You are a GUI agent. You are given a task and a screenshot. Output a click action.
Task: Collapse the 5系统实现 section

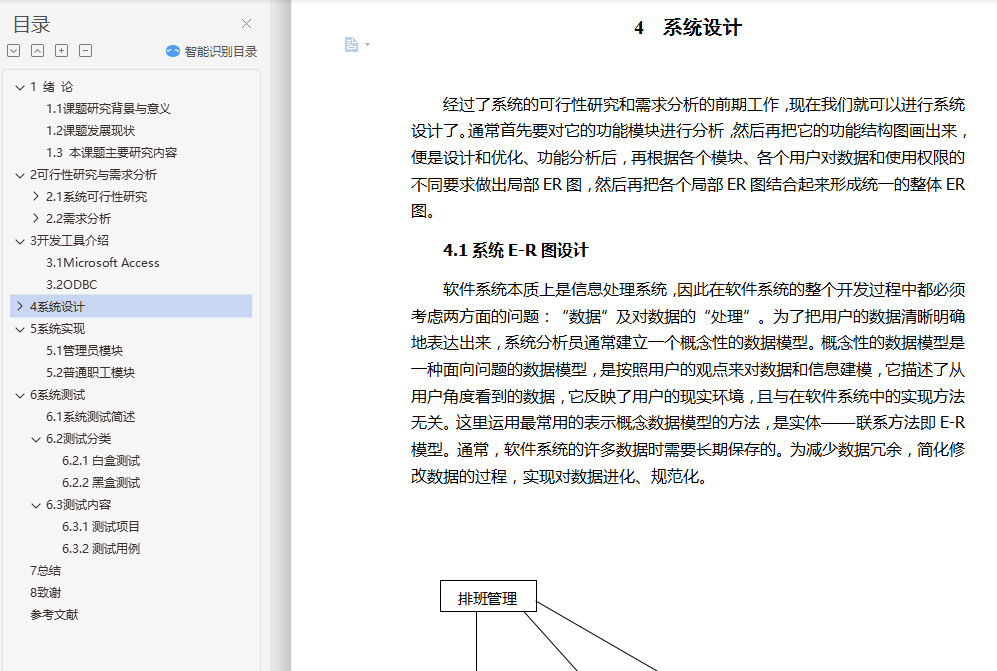(x=20, y=329)
